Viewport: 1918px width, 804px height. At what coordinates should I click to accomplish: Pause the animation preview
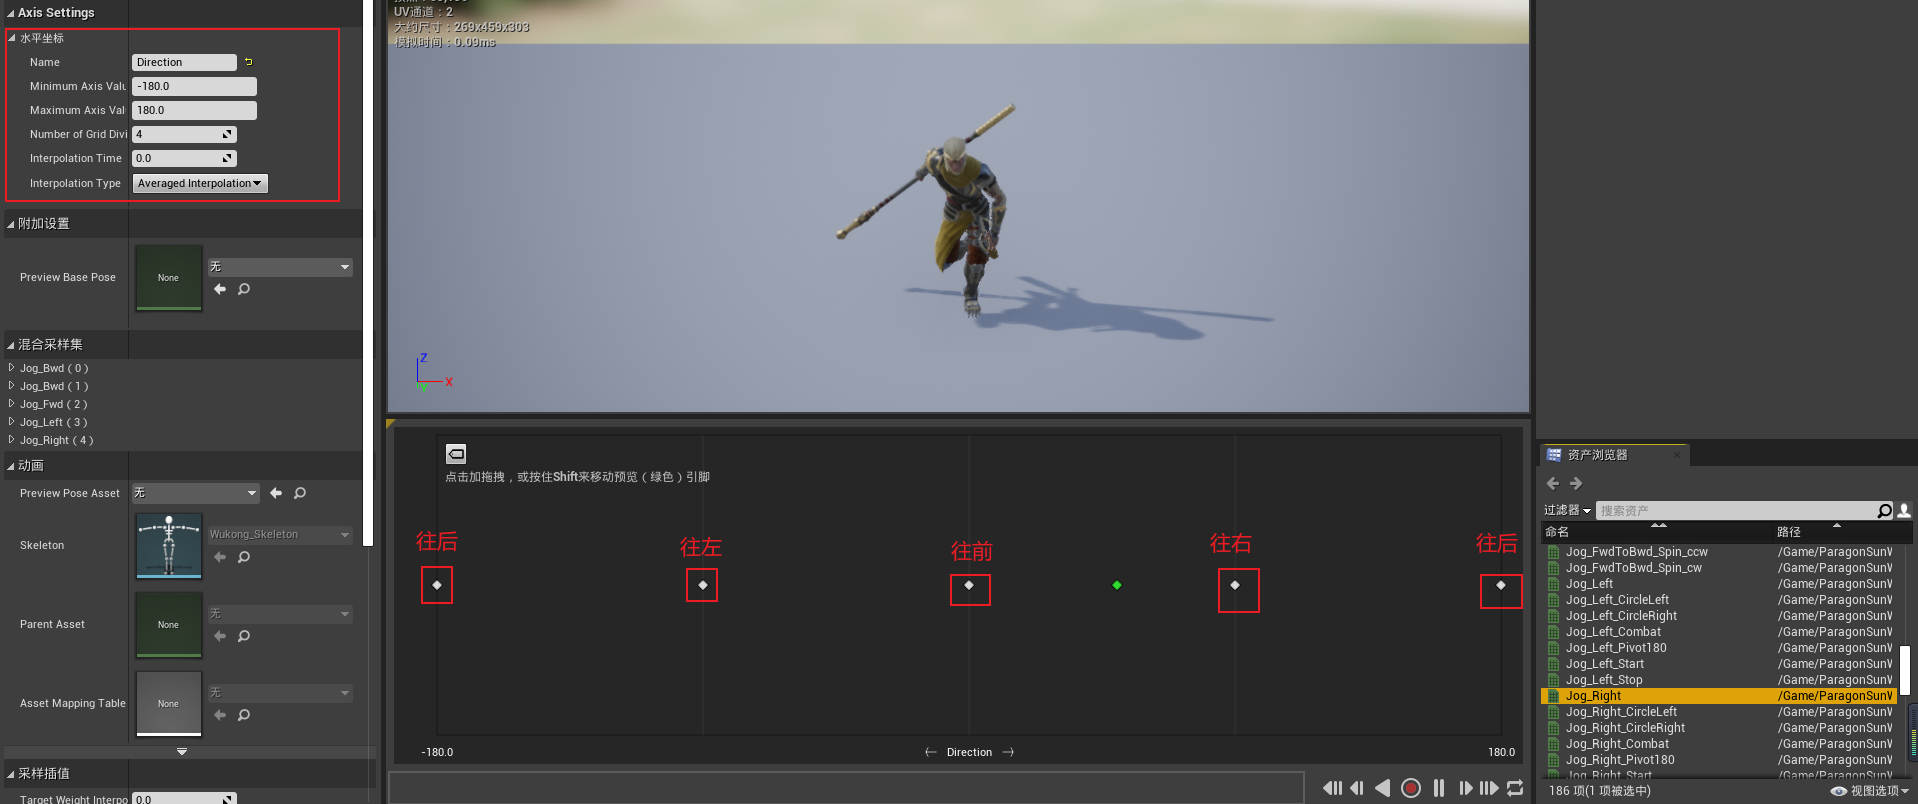point(1439,788)
